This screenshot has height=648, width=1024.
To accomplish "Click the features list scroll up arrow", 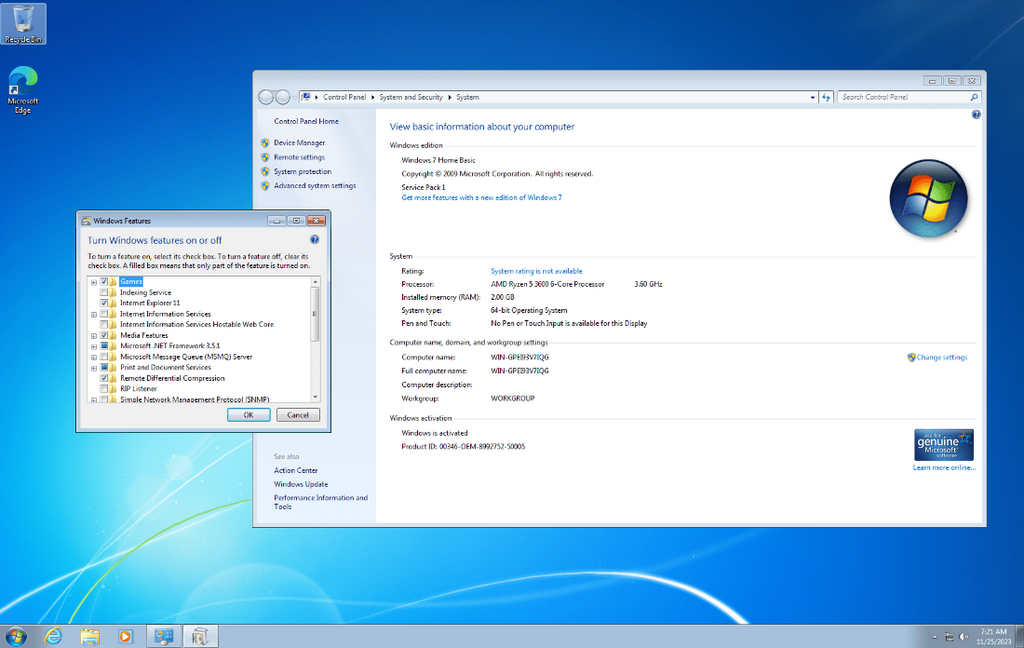I will tap(315, 282).
